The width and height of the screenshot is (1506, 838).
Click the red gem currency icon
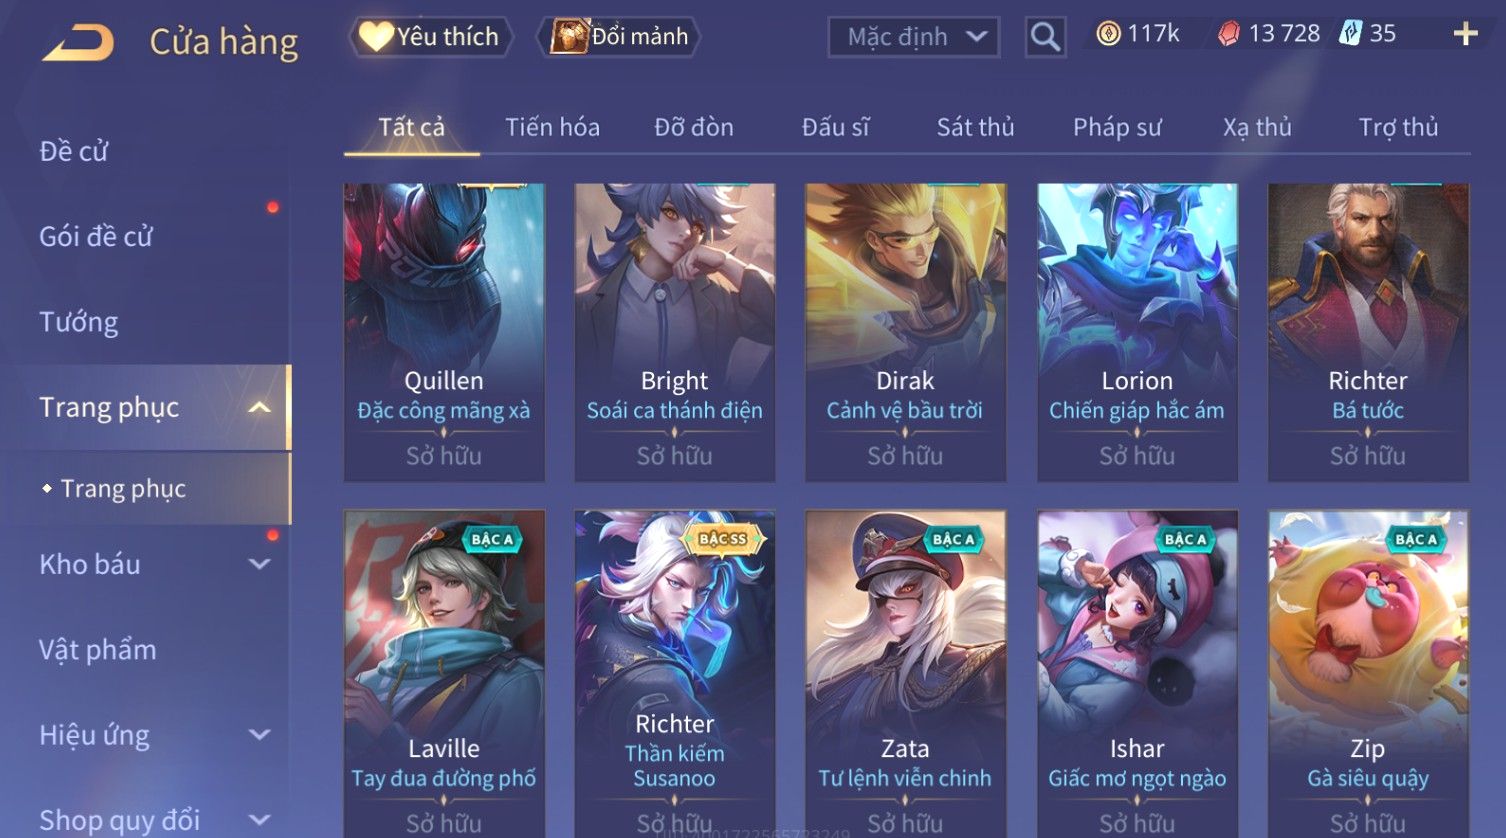click(x=1229, y=34)
